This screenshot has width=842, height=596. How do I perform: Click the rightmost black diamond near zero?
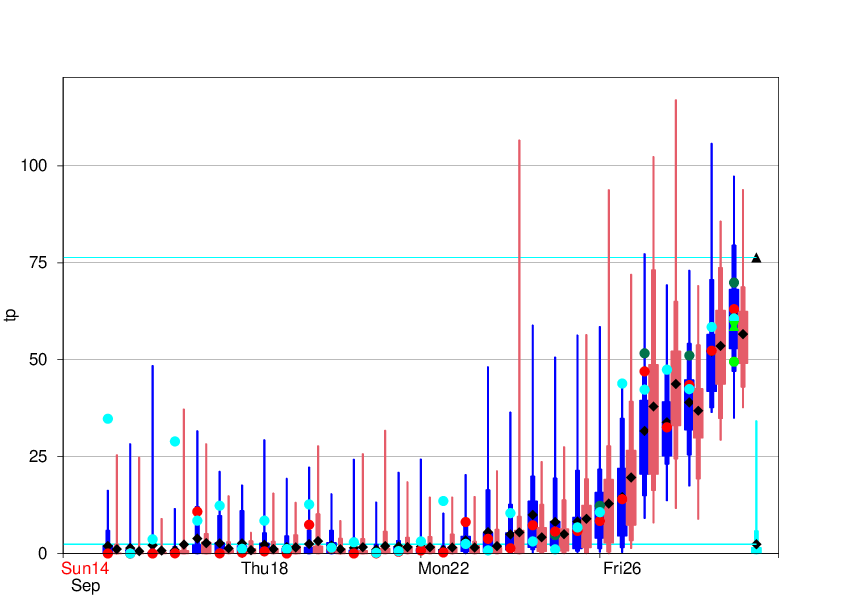click(757, 544)
